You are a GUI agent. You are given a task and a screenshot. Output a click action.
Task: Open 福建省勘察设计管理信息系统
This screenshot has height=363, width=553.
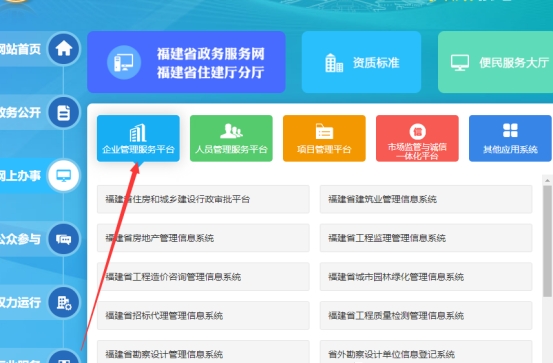pos(203,352)
